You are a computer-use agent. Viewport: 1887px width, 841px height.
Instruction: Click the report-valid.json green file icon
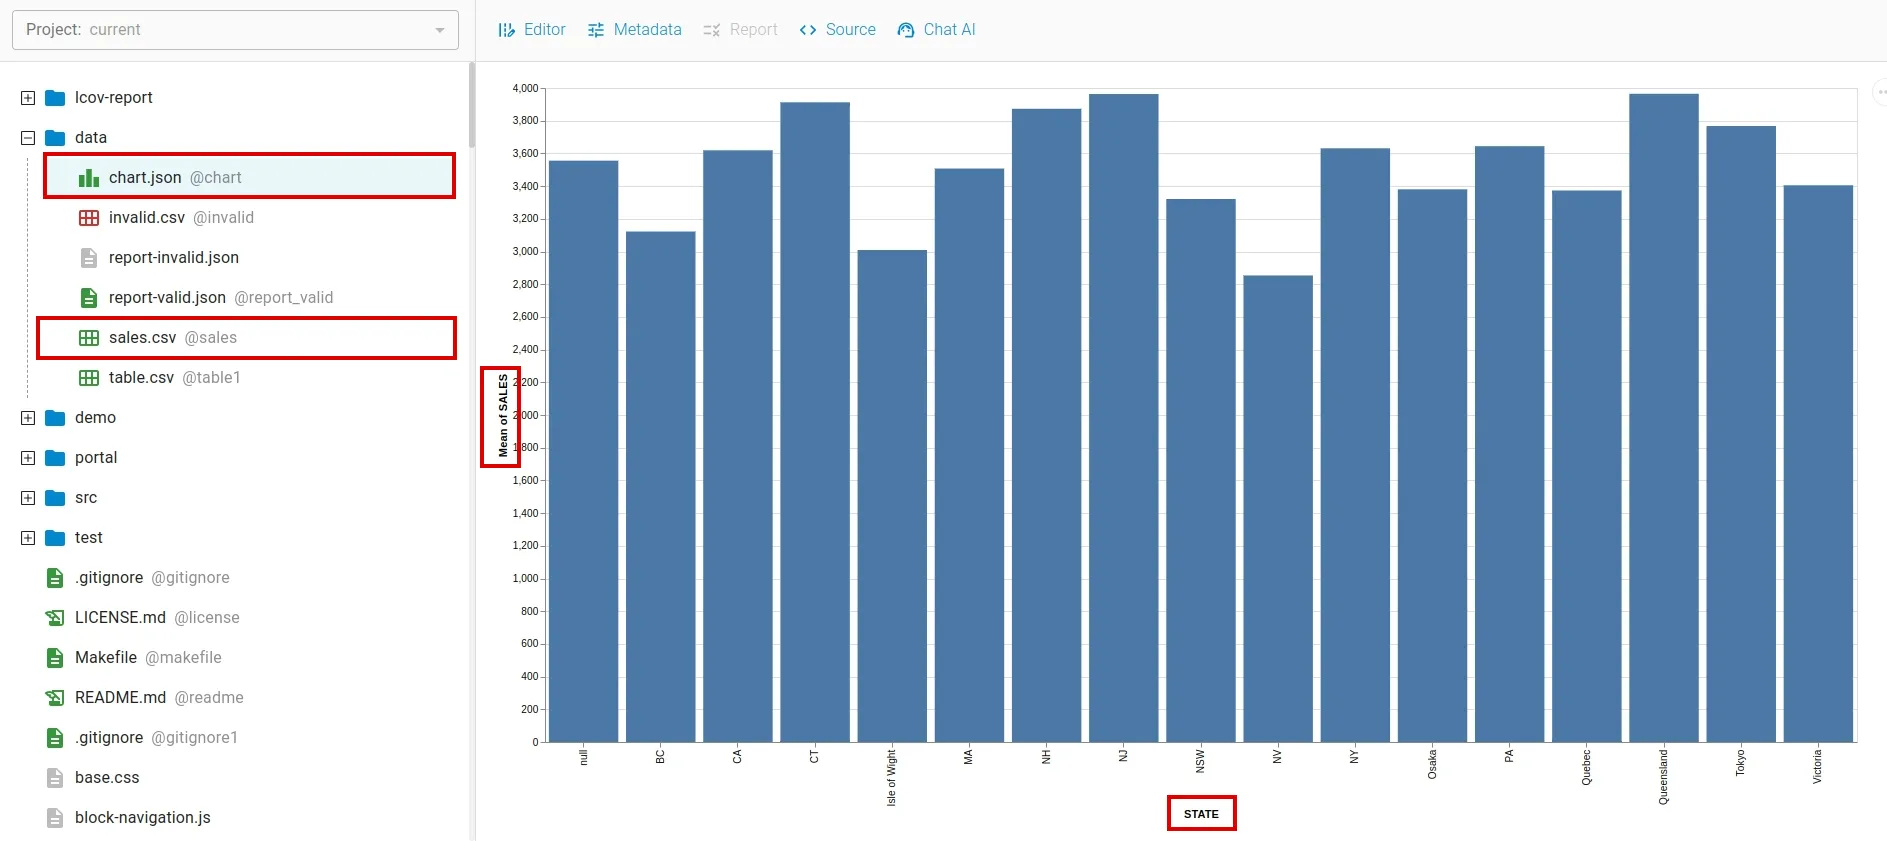[x=89, y=298]
